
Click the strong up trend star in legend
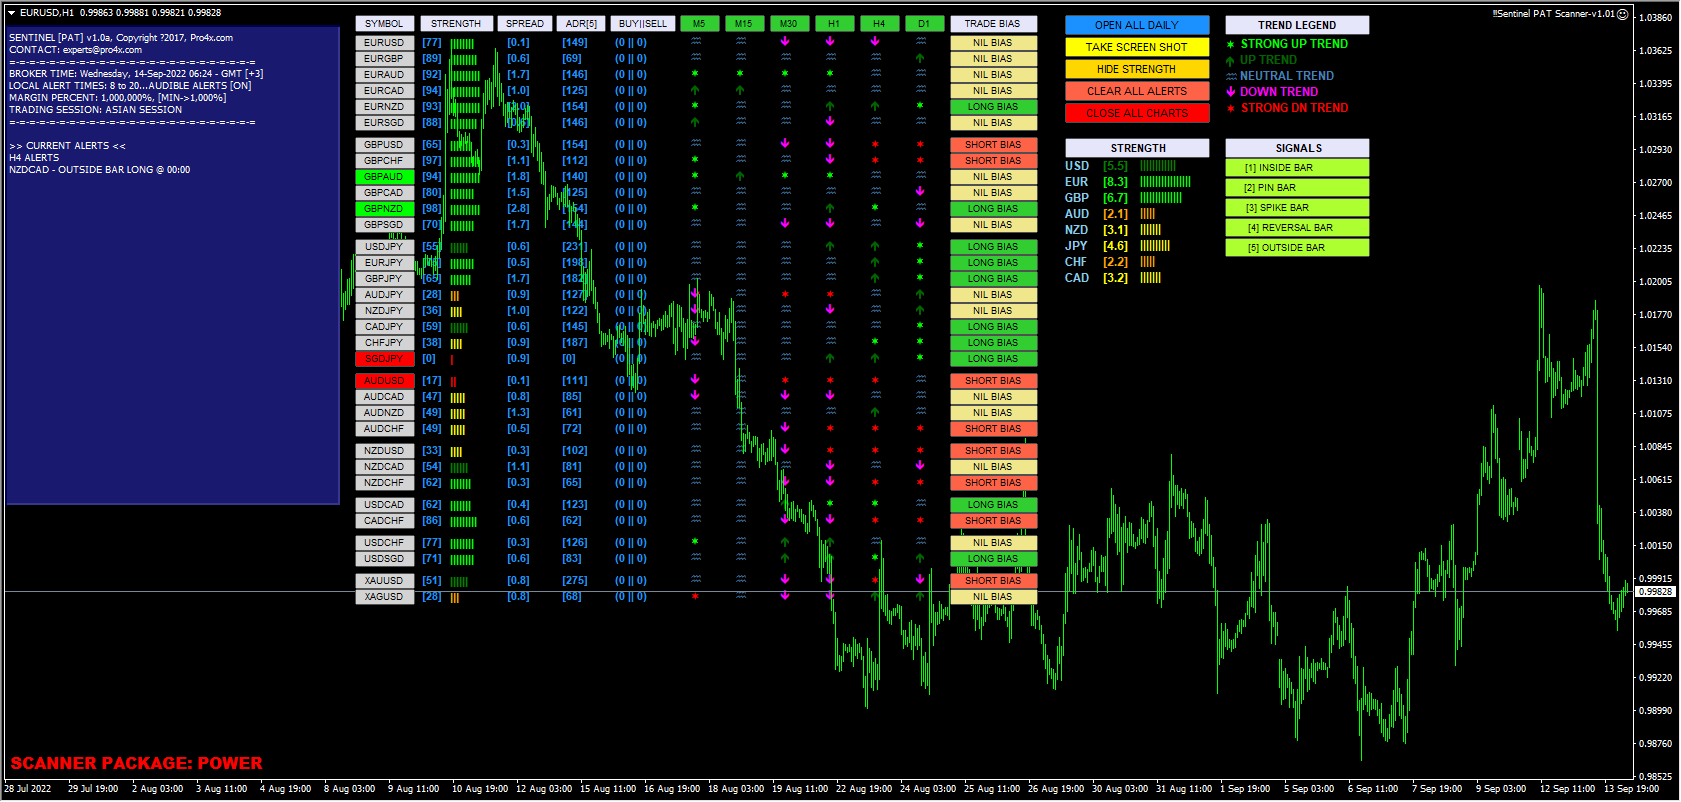click(x=1231, y=44)
